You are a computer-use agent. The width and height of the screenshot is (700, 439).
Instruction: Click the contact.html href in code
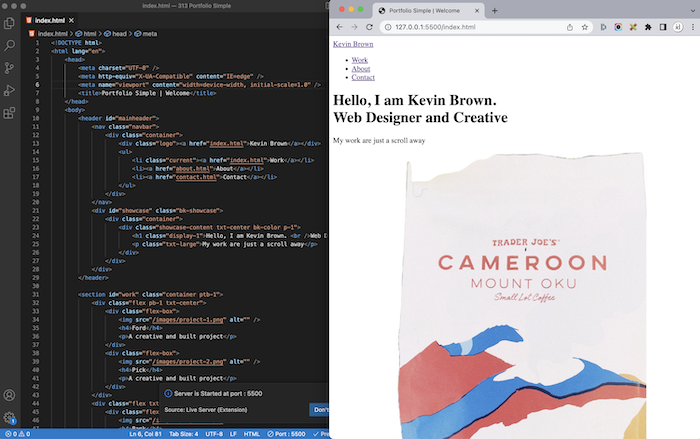(196, 177)
